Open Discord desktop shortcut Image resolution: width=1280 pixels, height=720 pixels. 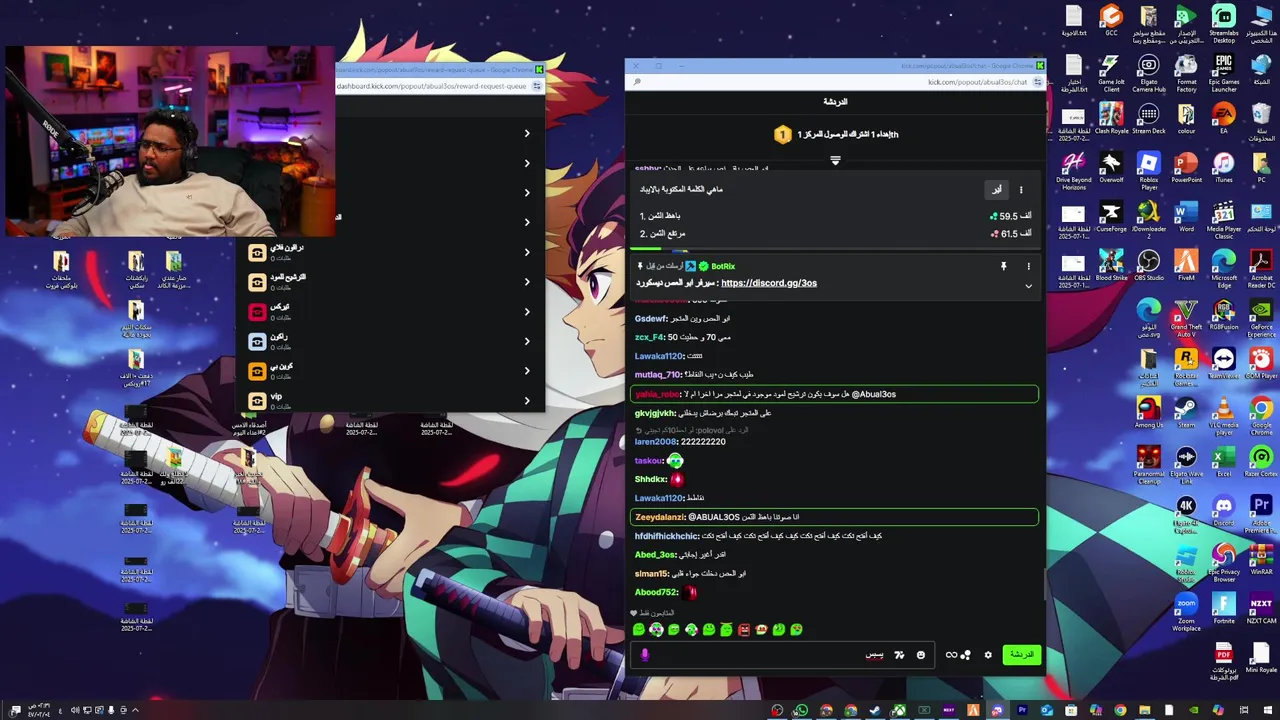(1223, 510)
